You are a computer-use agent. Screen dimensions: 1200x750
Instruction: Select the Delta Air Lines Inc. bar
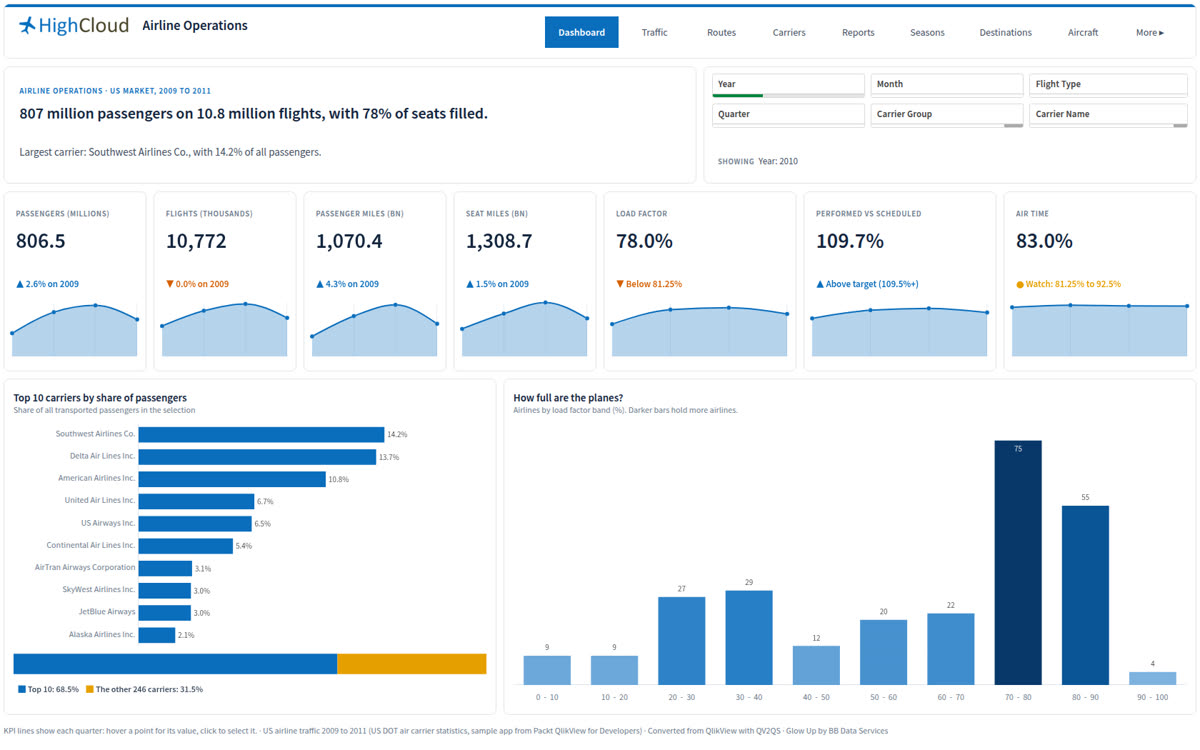(257, 457)
